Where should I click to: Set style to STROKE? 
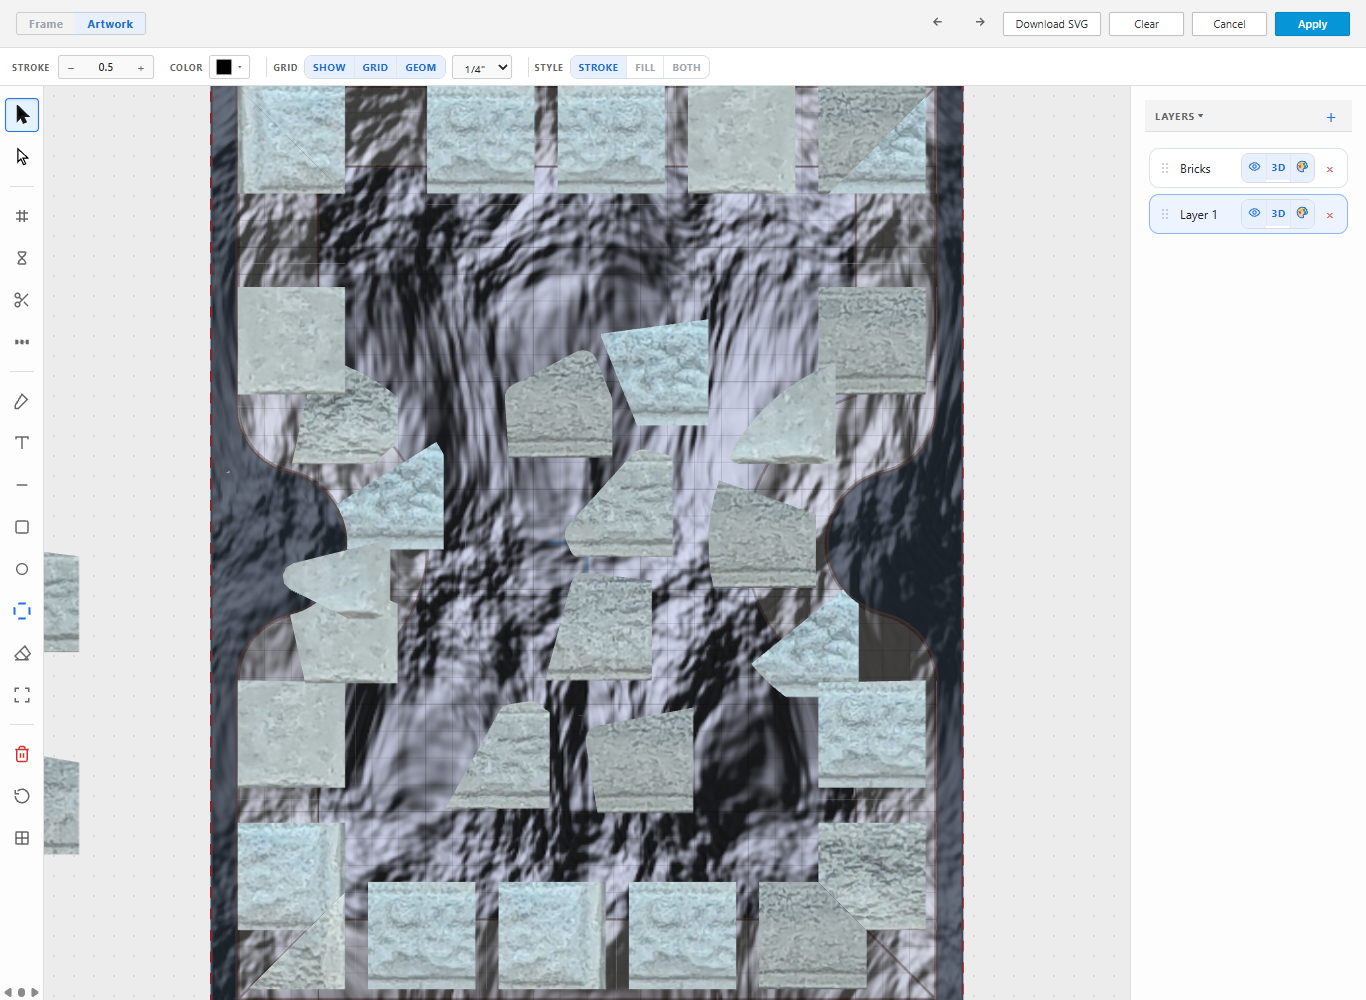tap(598, 67)
